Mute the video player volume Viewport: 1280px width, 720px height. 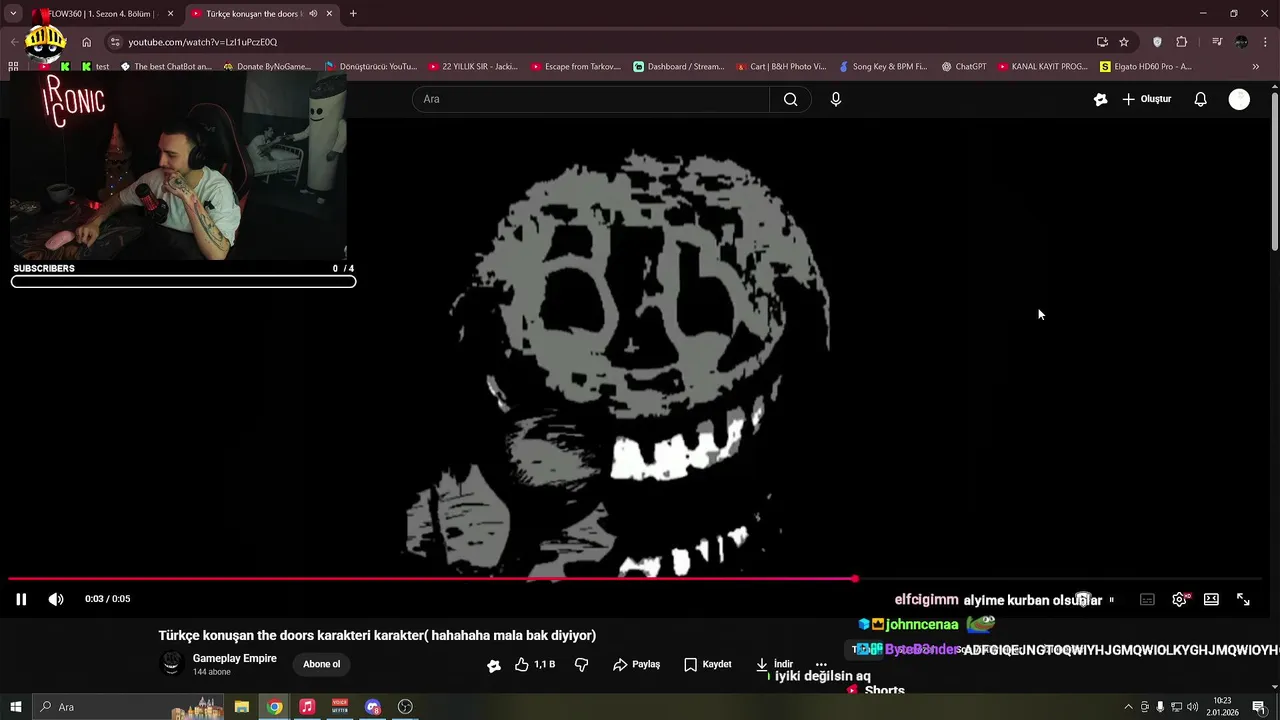click(x=56, y=599)
